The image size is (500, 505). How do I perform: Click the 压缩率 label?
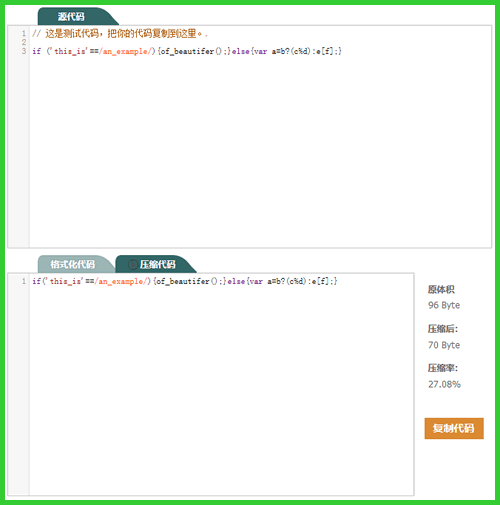point(443,368)
